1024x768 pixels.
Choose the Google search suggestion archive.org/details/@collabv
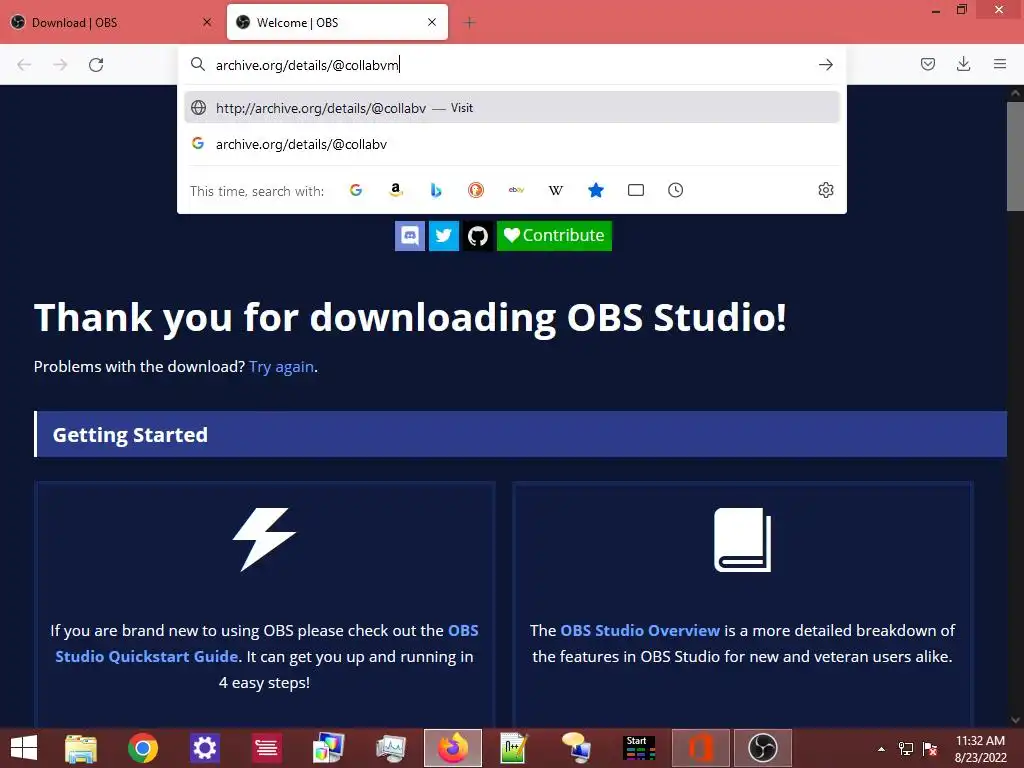pos(511,144)
